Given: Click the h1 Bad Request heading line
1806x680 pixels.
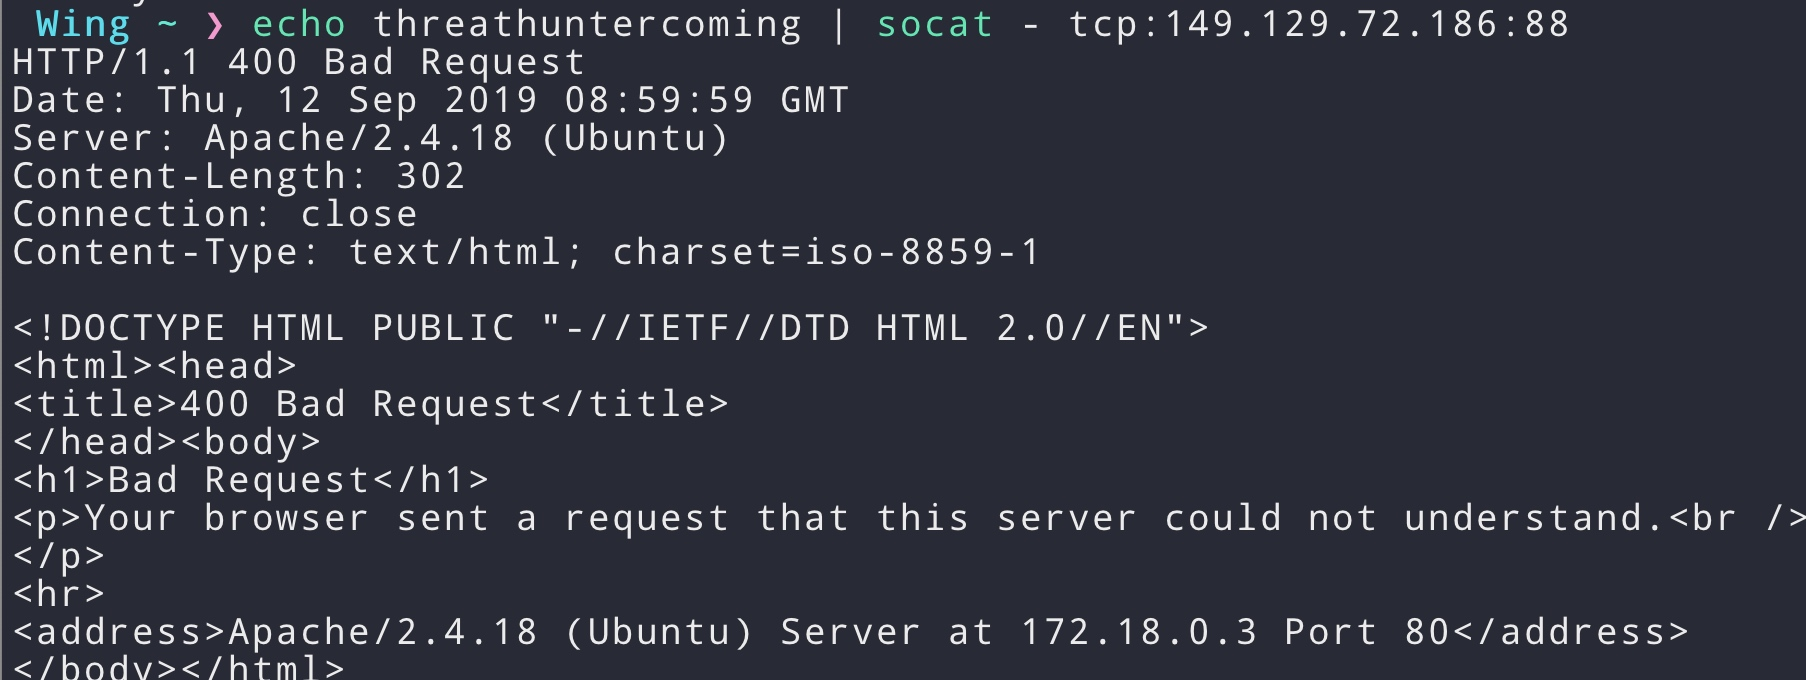Looking at the screenshot, I should point(250,480).
